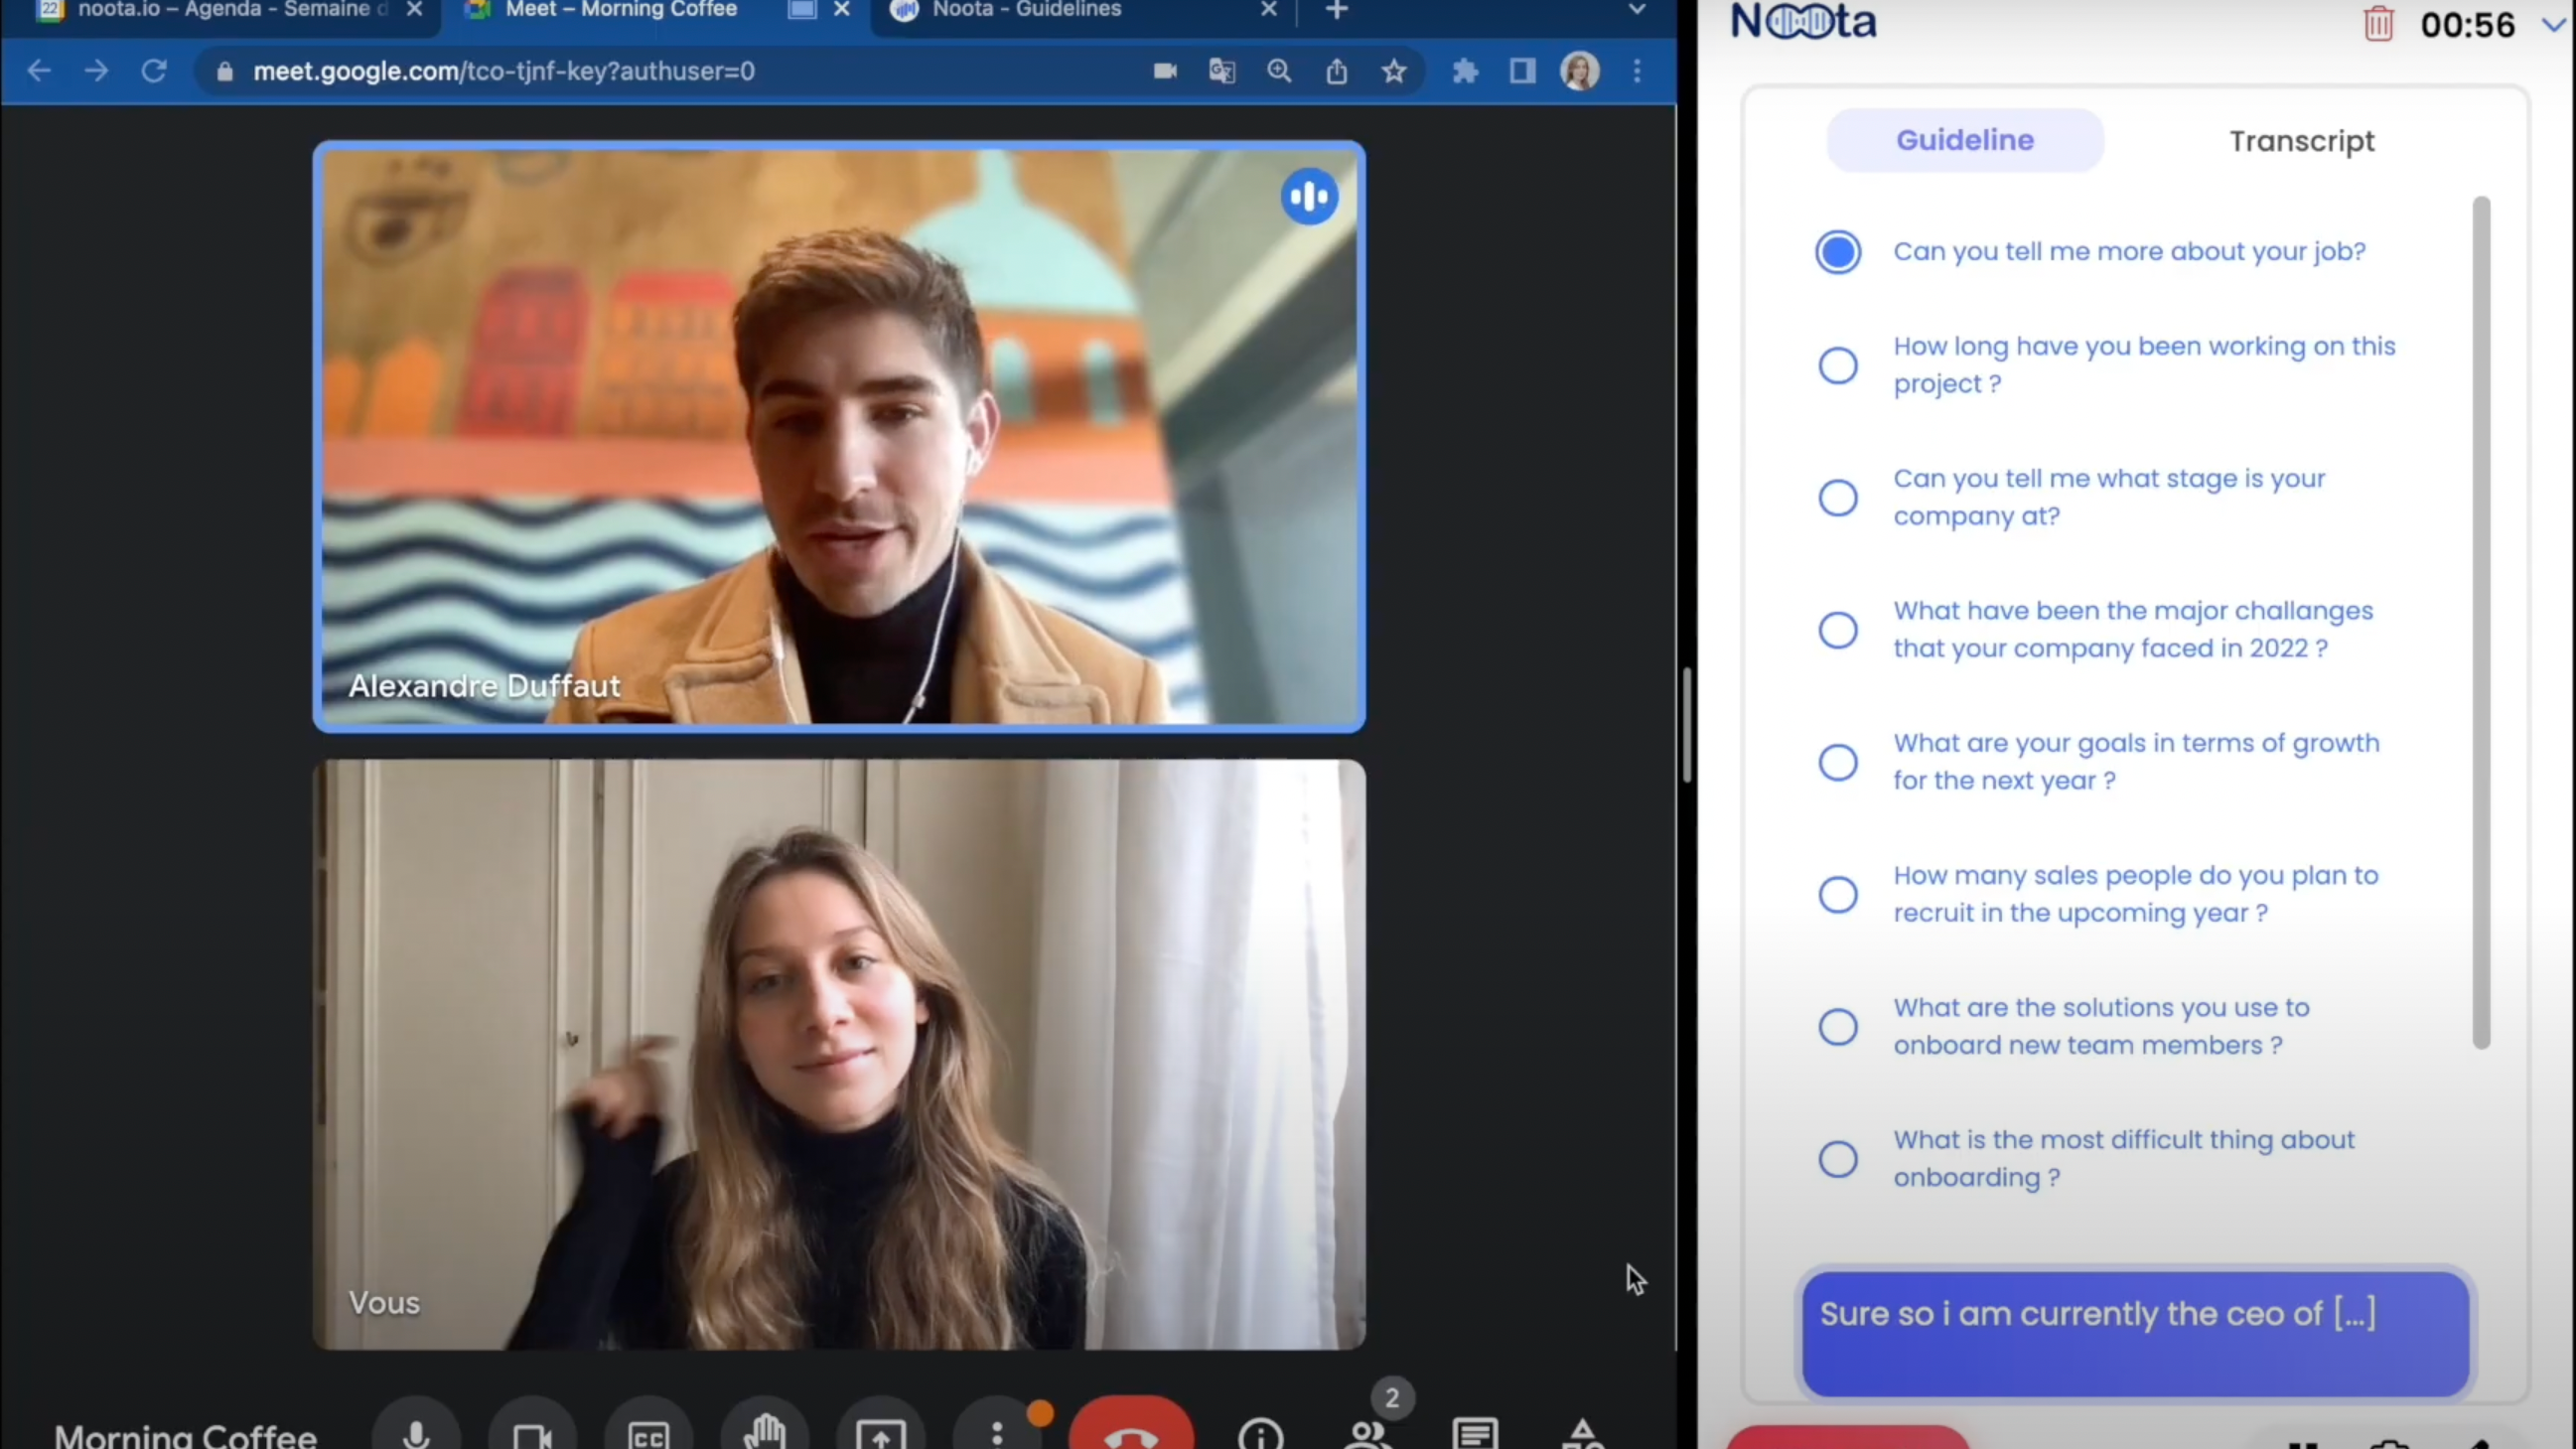Image resolution: width=2576 pixels, height=1449 pixels.
Task: Turn off camera in Meet toolbar
Action: (532, 1432)
